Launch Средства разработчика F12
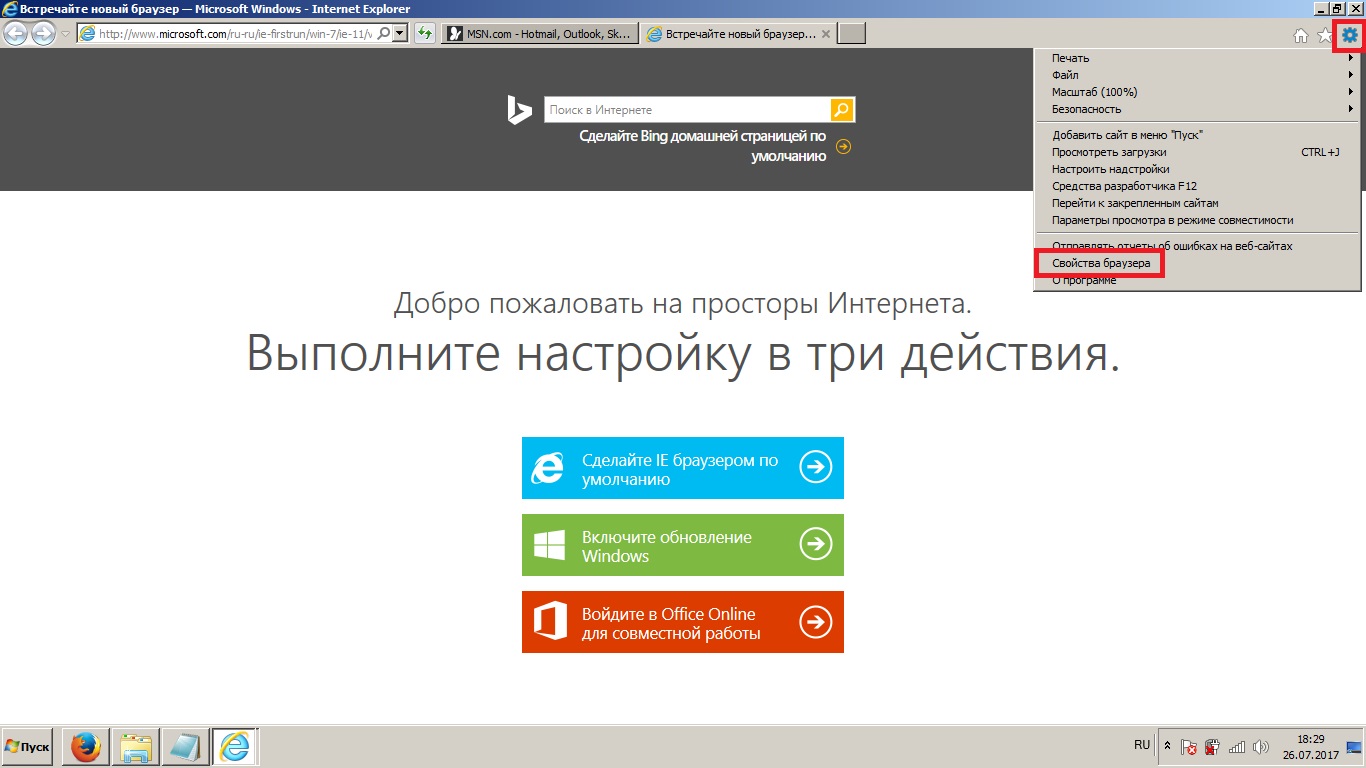Viewport: 1366px width, 768px height. (x=1198, y=186)
